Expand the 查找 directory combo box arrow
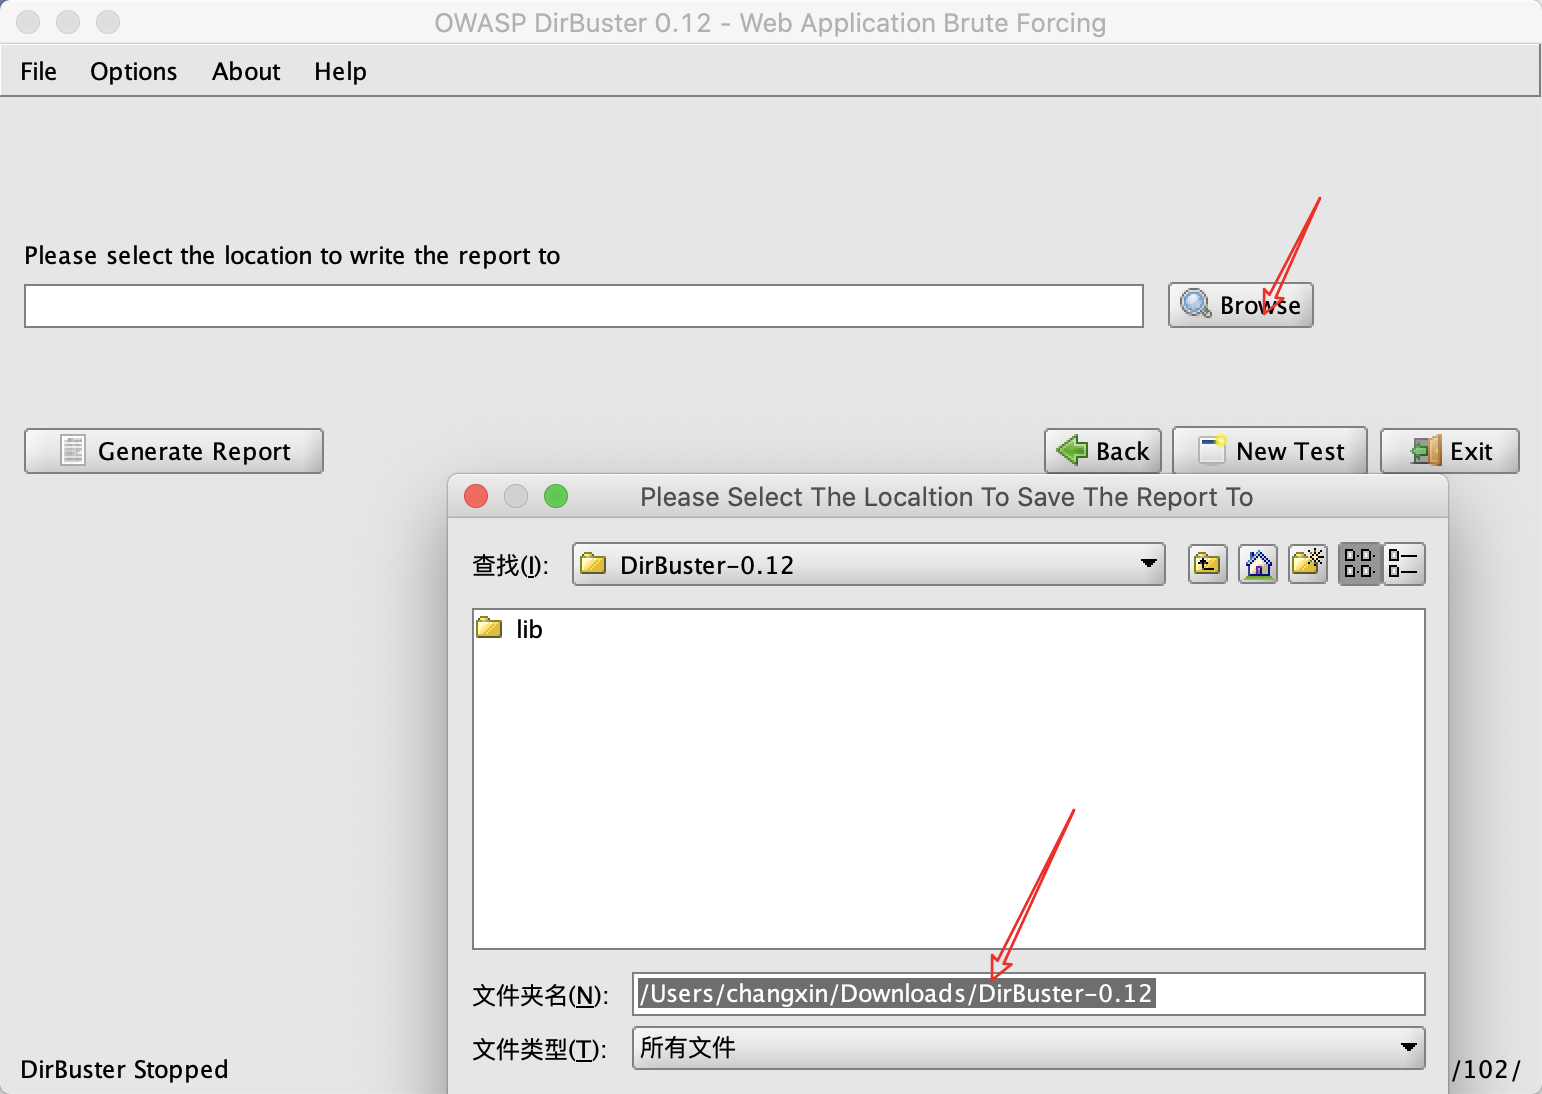 click(x=1147, y=564)
